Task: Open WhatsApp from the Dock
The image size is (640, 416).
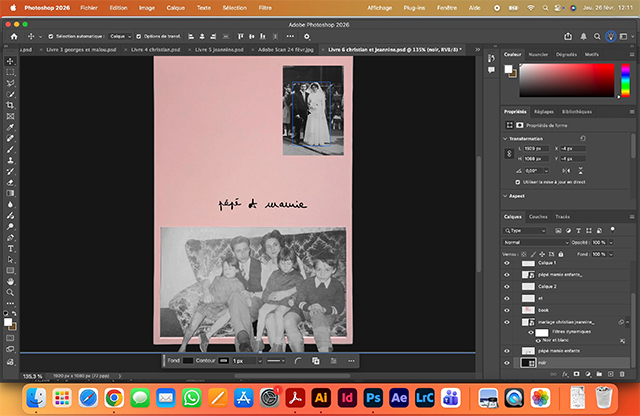Action: point(191,398)
